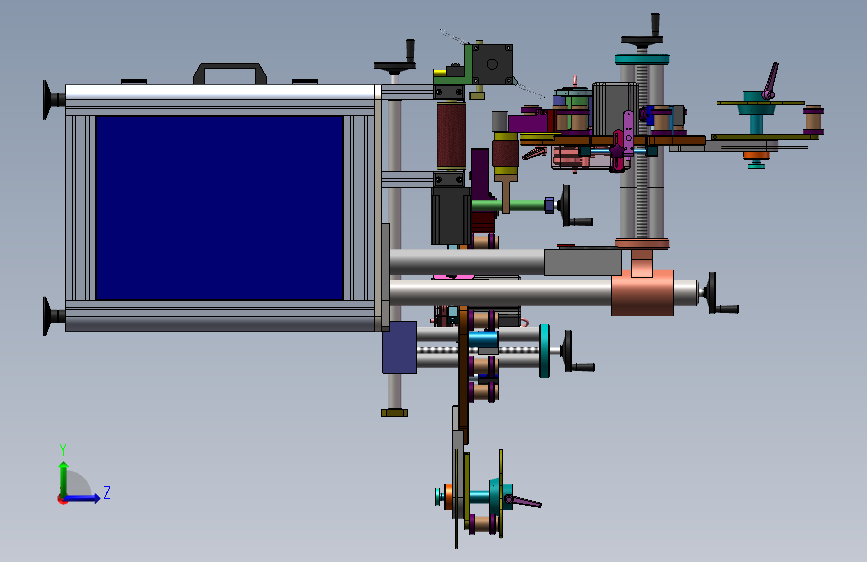
Task: Select the cyan slider block on ball screw
Action: (484, 339)
